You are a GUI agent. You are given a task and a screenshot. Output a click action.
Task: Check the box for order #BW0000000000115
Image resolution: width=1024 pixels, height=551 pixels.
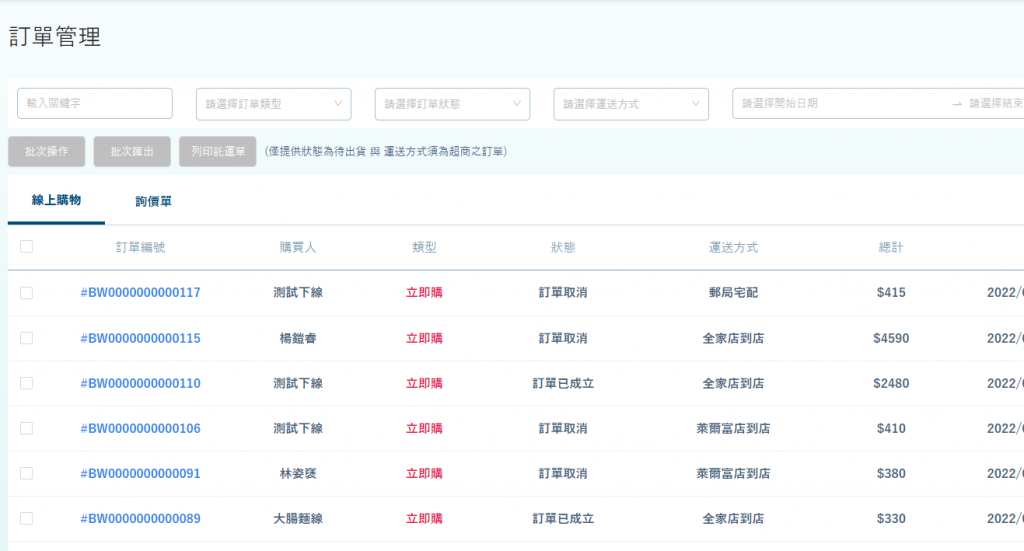(x=26, y=338)
